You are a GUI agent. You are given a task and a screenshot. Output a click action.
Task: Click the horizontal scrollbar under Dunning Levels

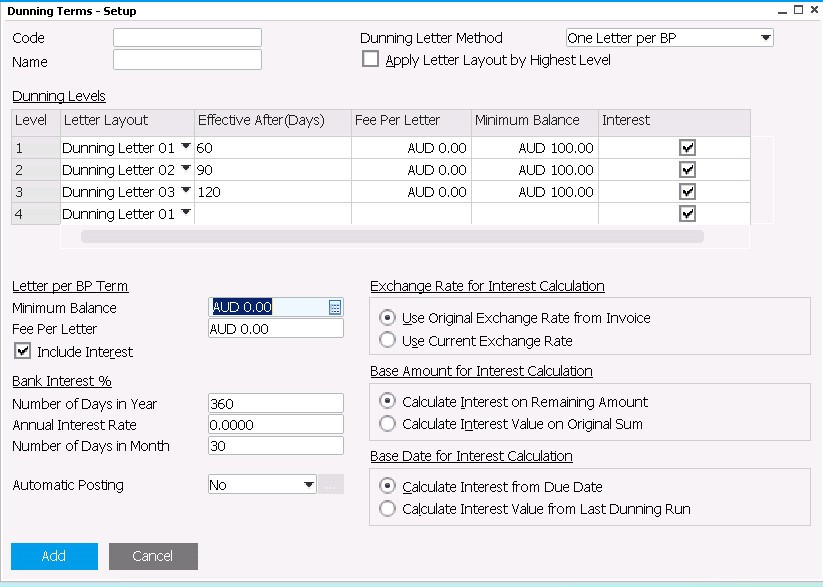tap(392, 237)
